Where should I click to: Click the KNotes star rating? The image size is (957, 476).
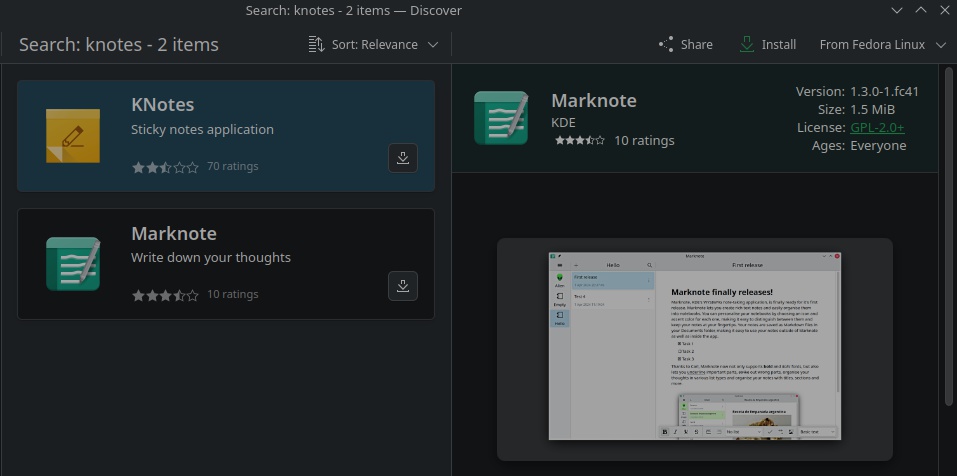tap(165, 167)
